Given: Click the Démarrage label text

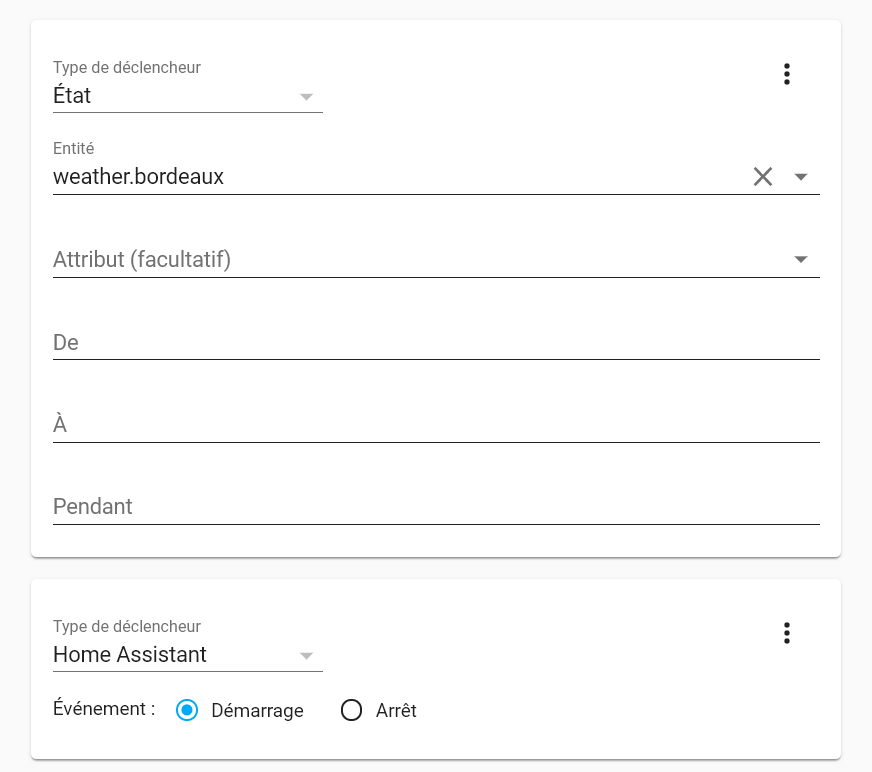Looking at the screenshot, I should click(257, 710).
